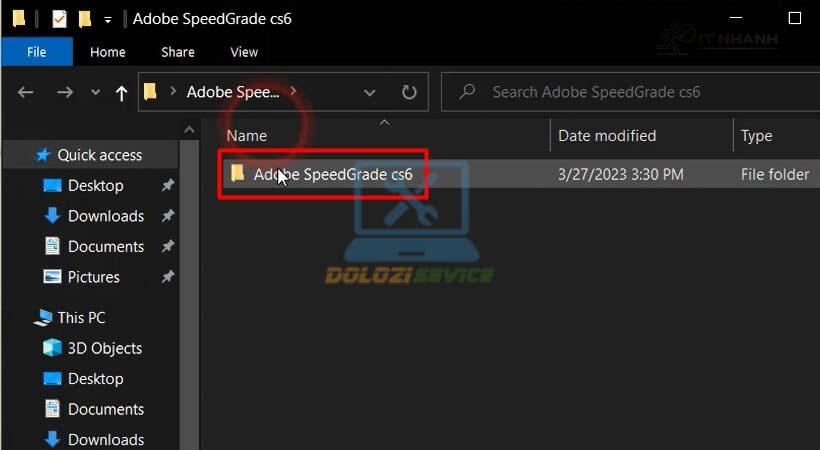Sort by the Date modified column header

(607, 136)
